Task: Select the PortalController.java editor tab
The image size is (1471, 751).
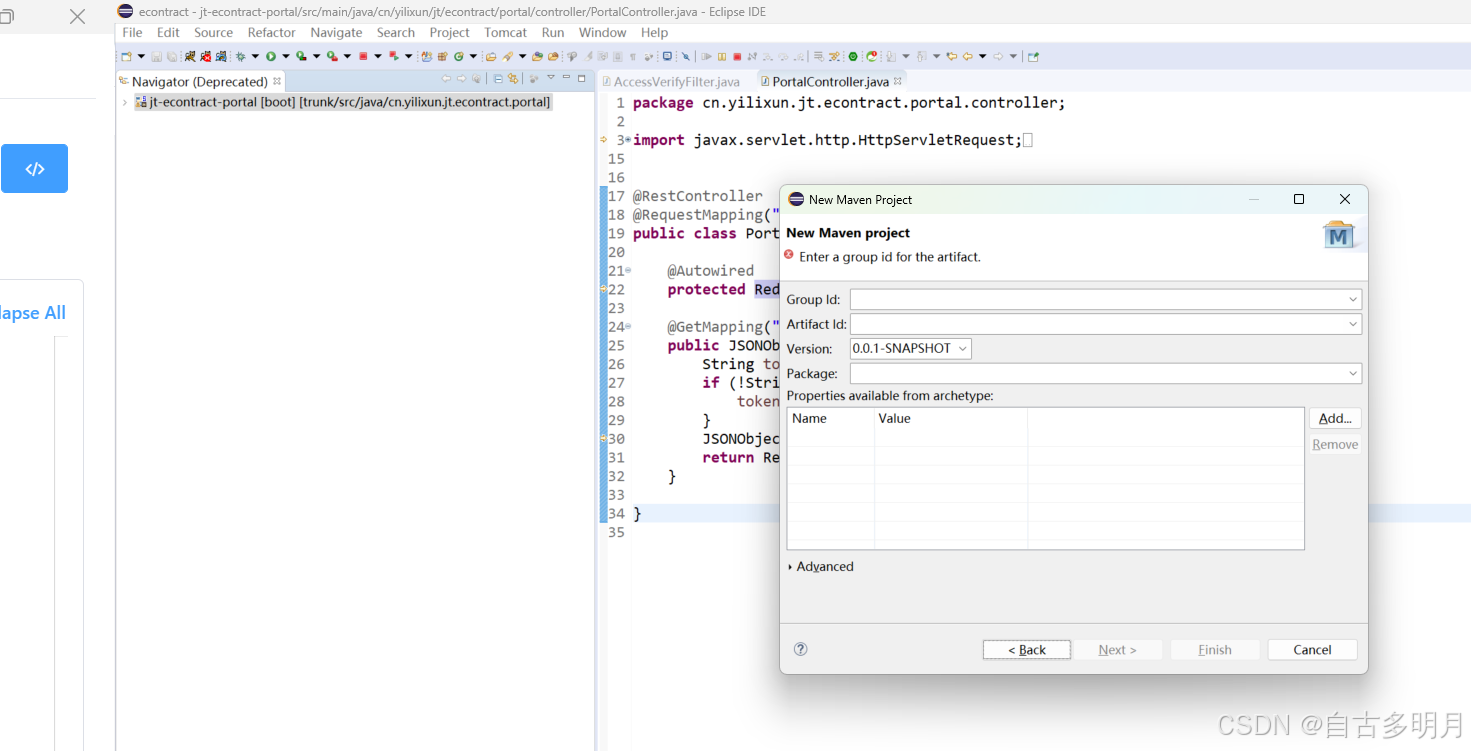Action: coord(829,82)
